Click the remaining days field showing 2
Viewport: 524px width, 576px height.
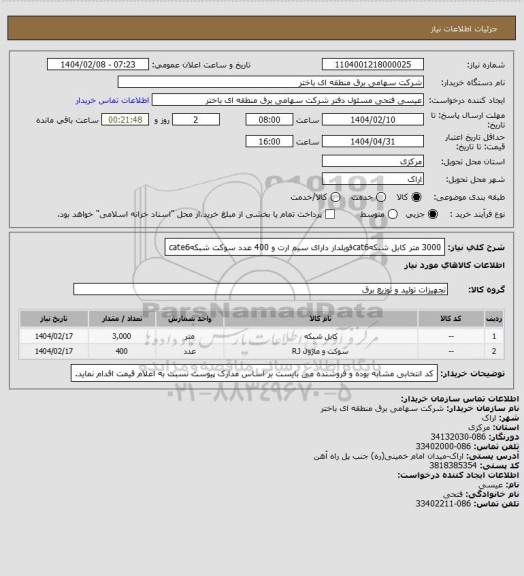196,120
